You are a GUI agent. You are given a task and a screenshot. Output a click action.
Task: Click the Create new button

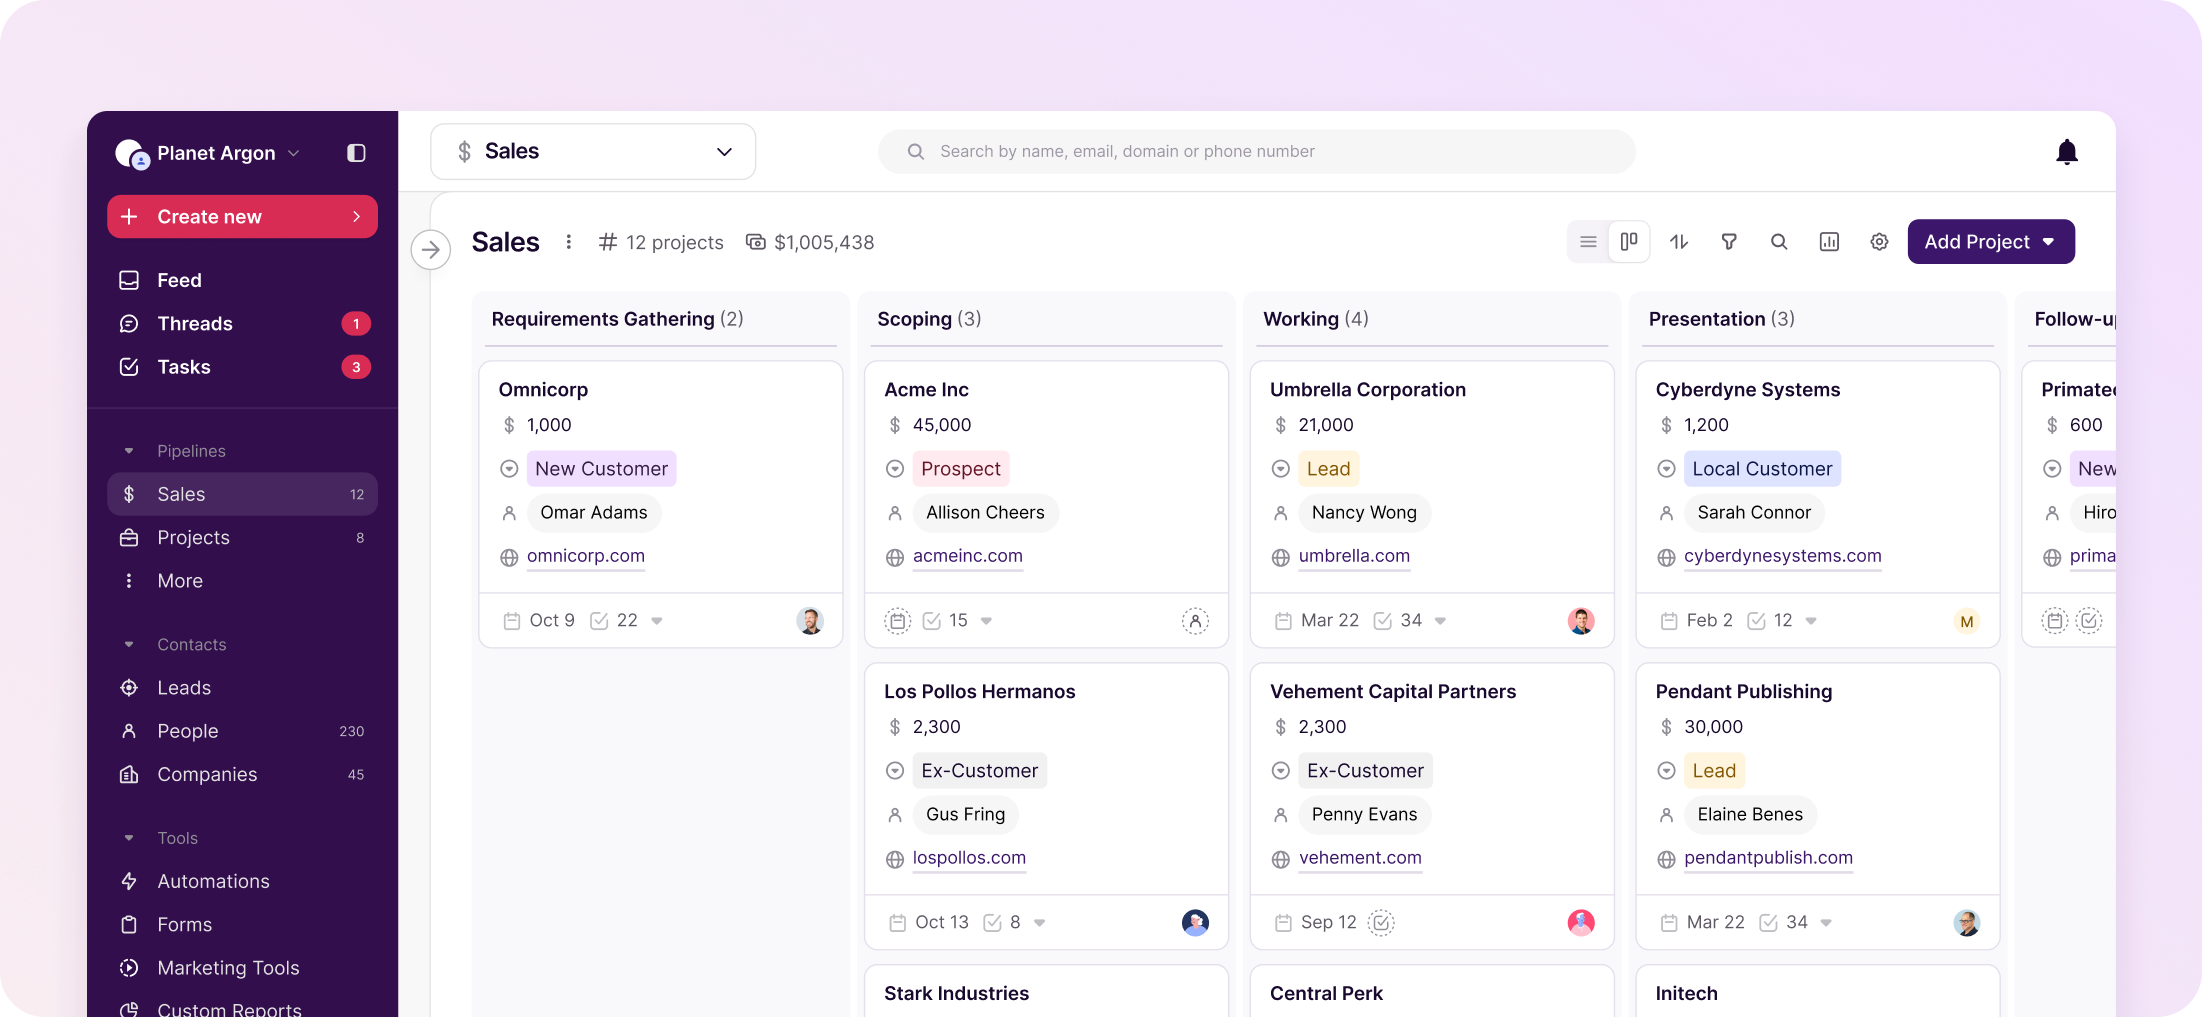[242, 217]
